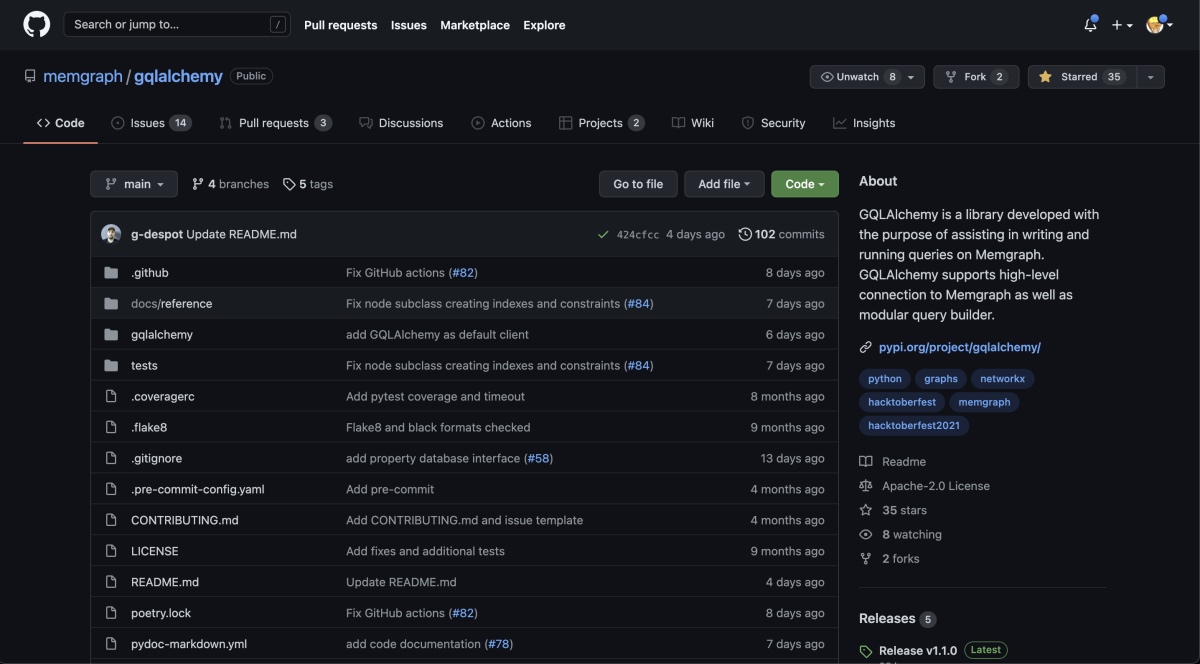Click the commits history clock icon
Screen dimensions: 1200x664
[745, 235]
